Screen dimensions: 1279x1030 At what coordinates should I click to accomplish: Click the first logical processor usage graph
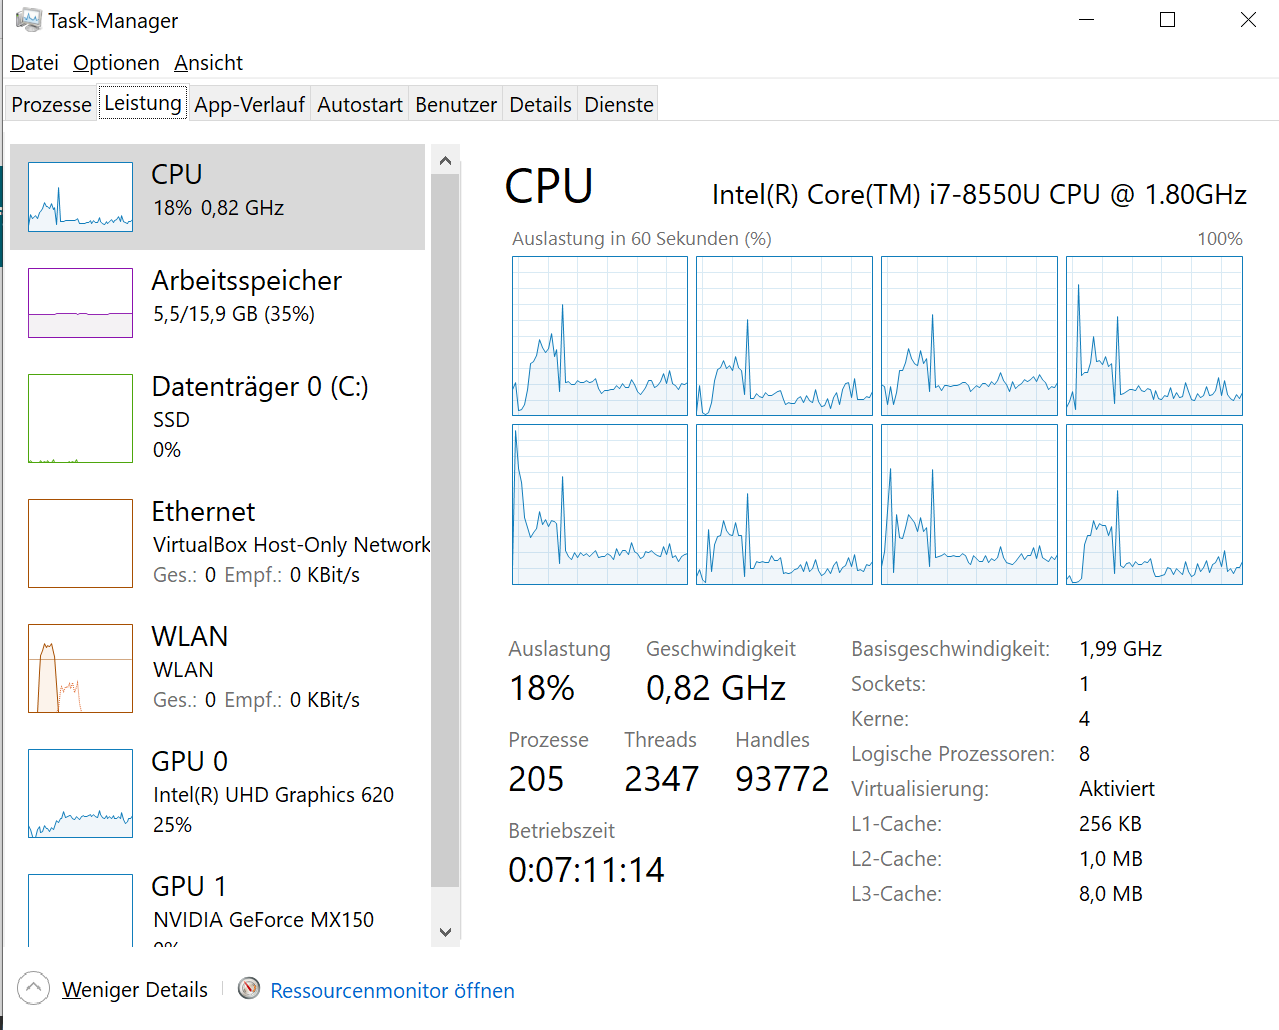pyautogui.click(x=599, y=336)
